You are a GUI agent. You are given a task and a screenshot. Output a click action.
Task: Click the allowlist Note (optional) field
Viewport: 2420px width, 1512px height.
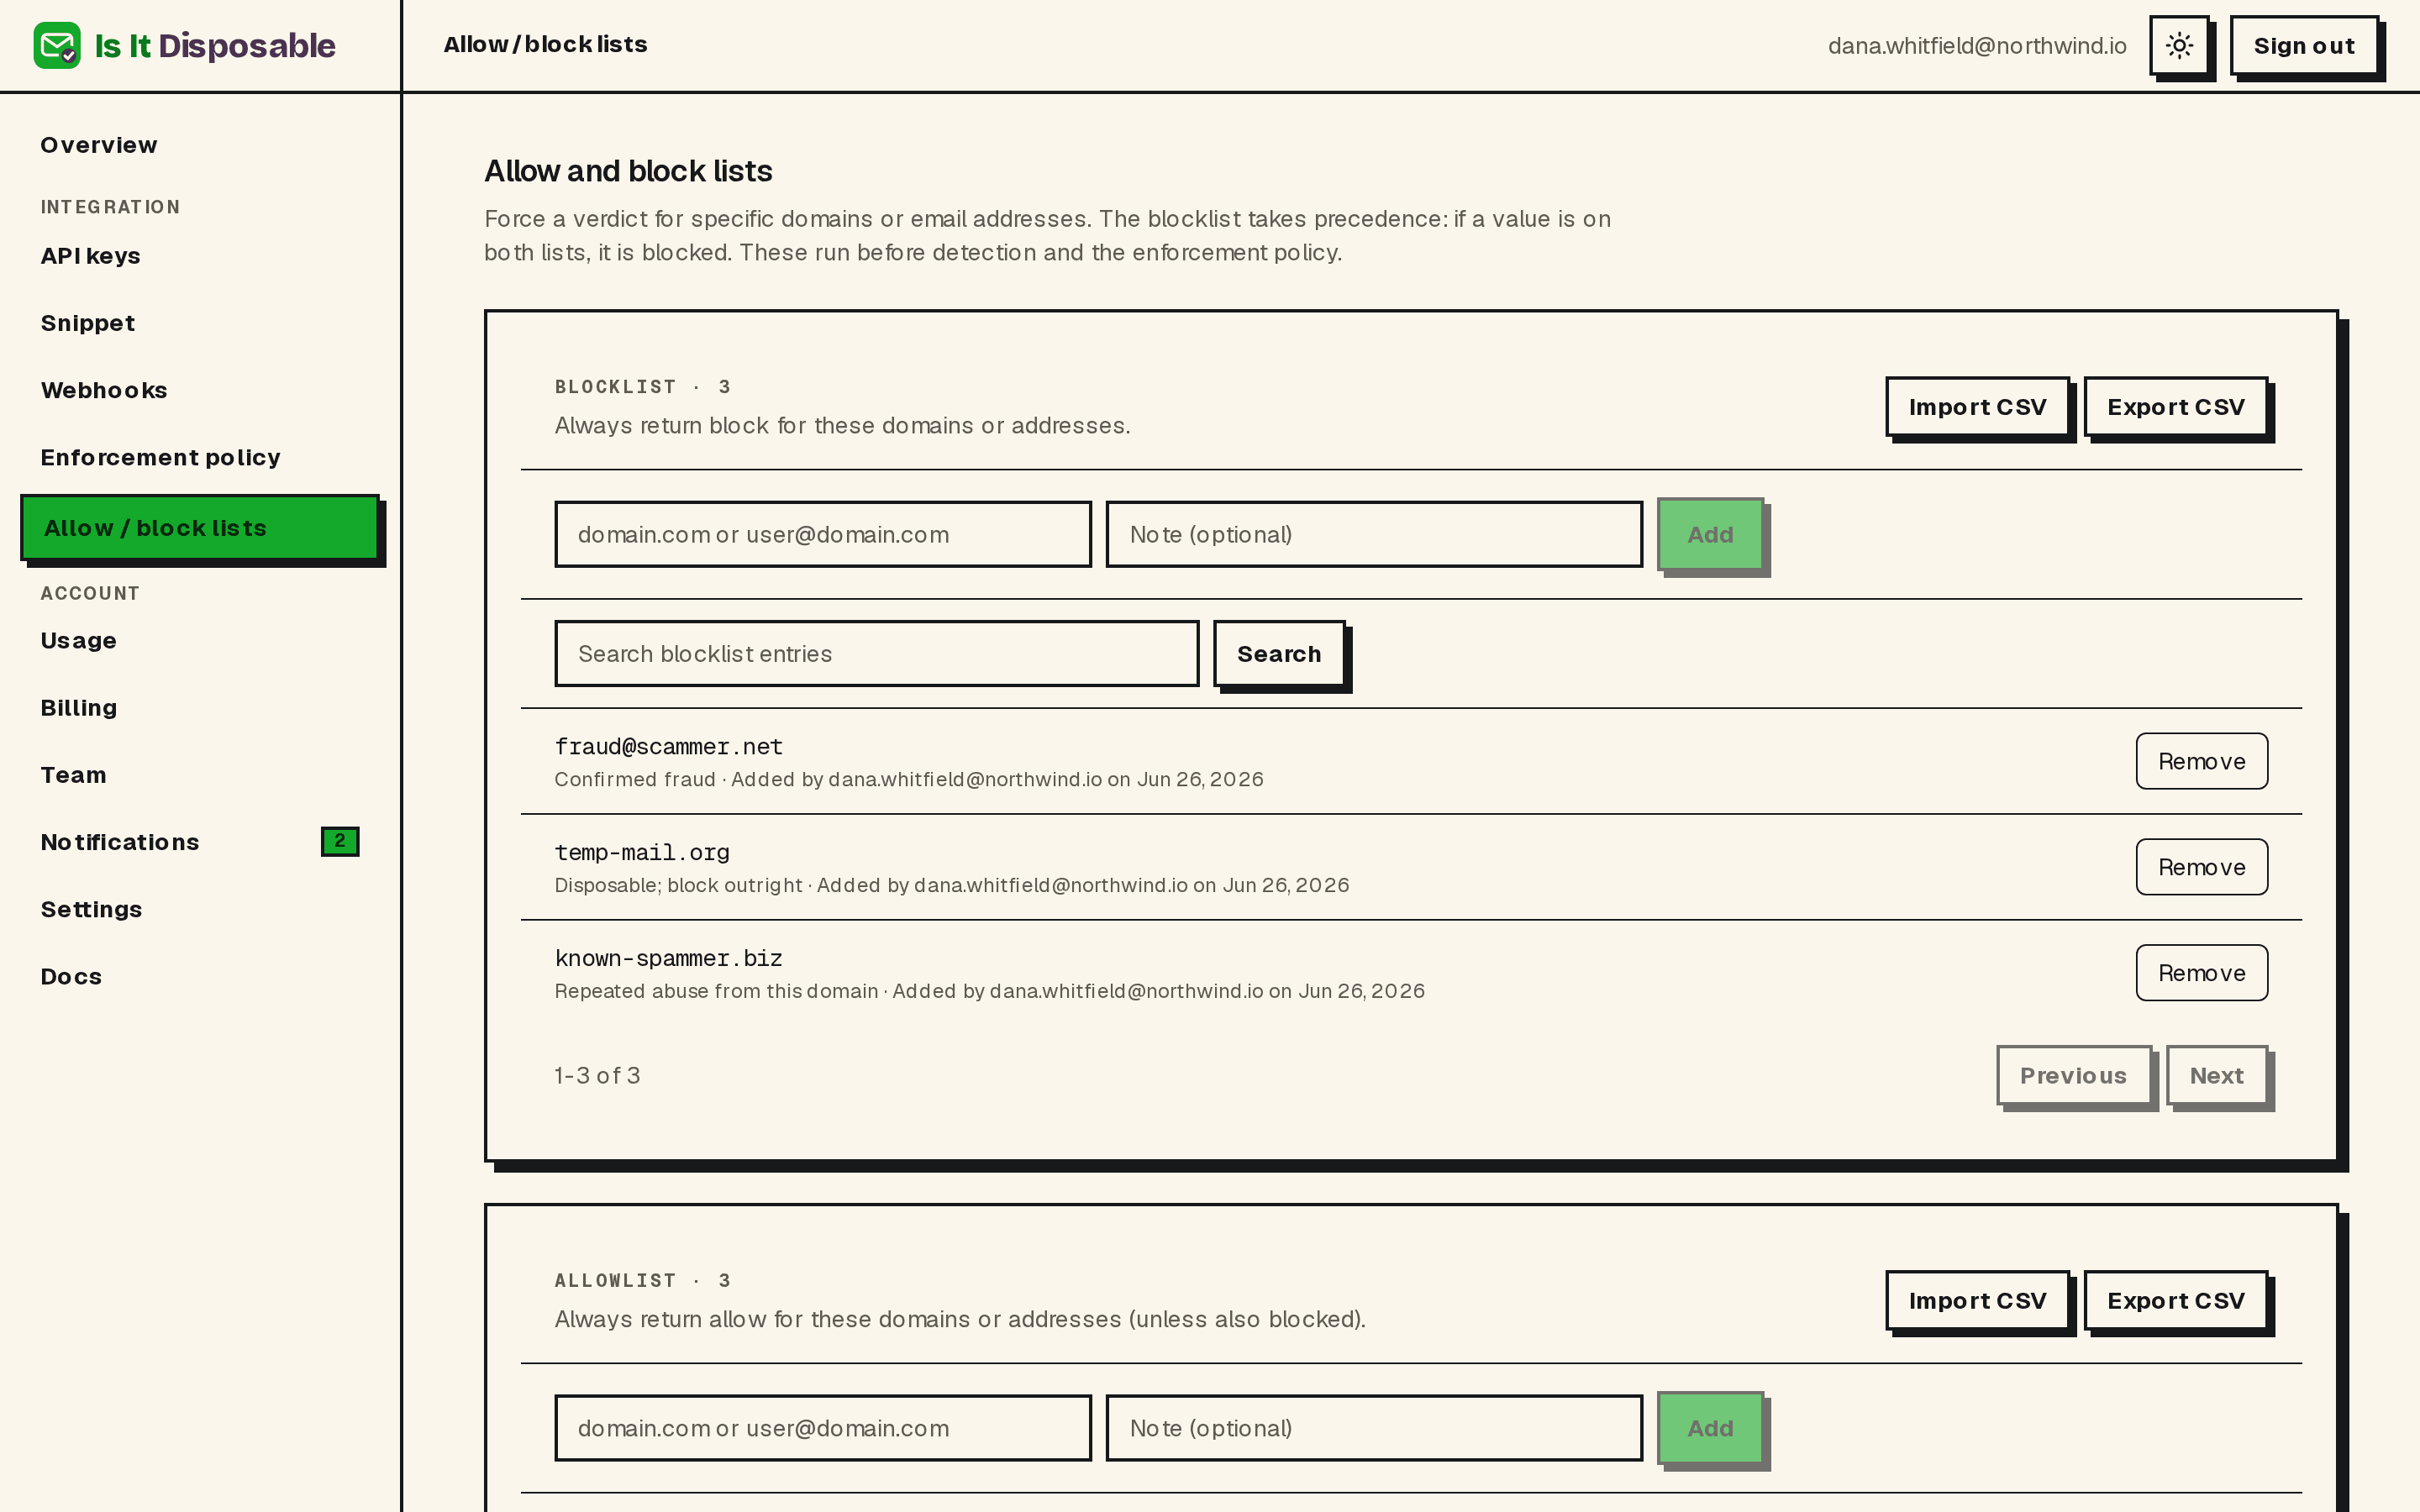1374,1428
